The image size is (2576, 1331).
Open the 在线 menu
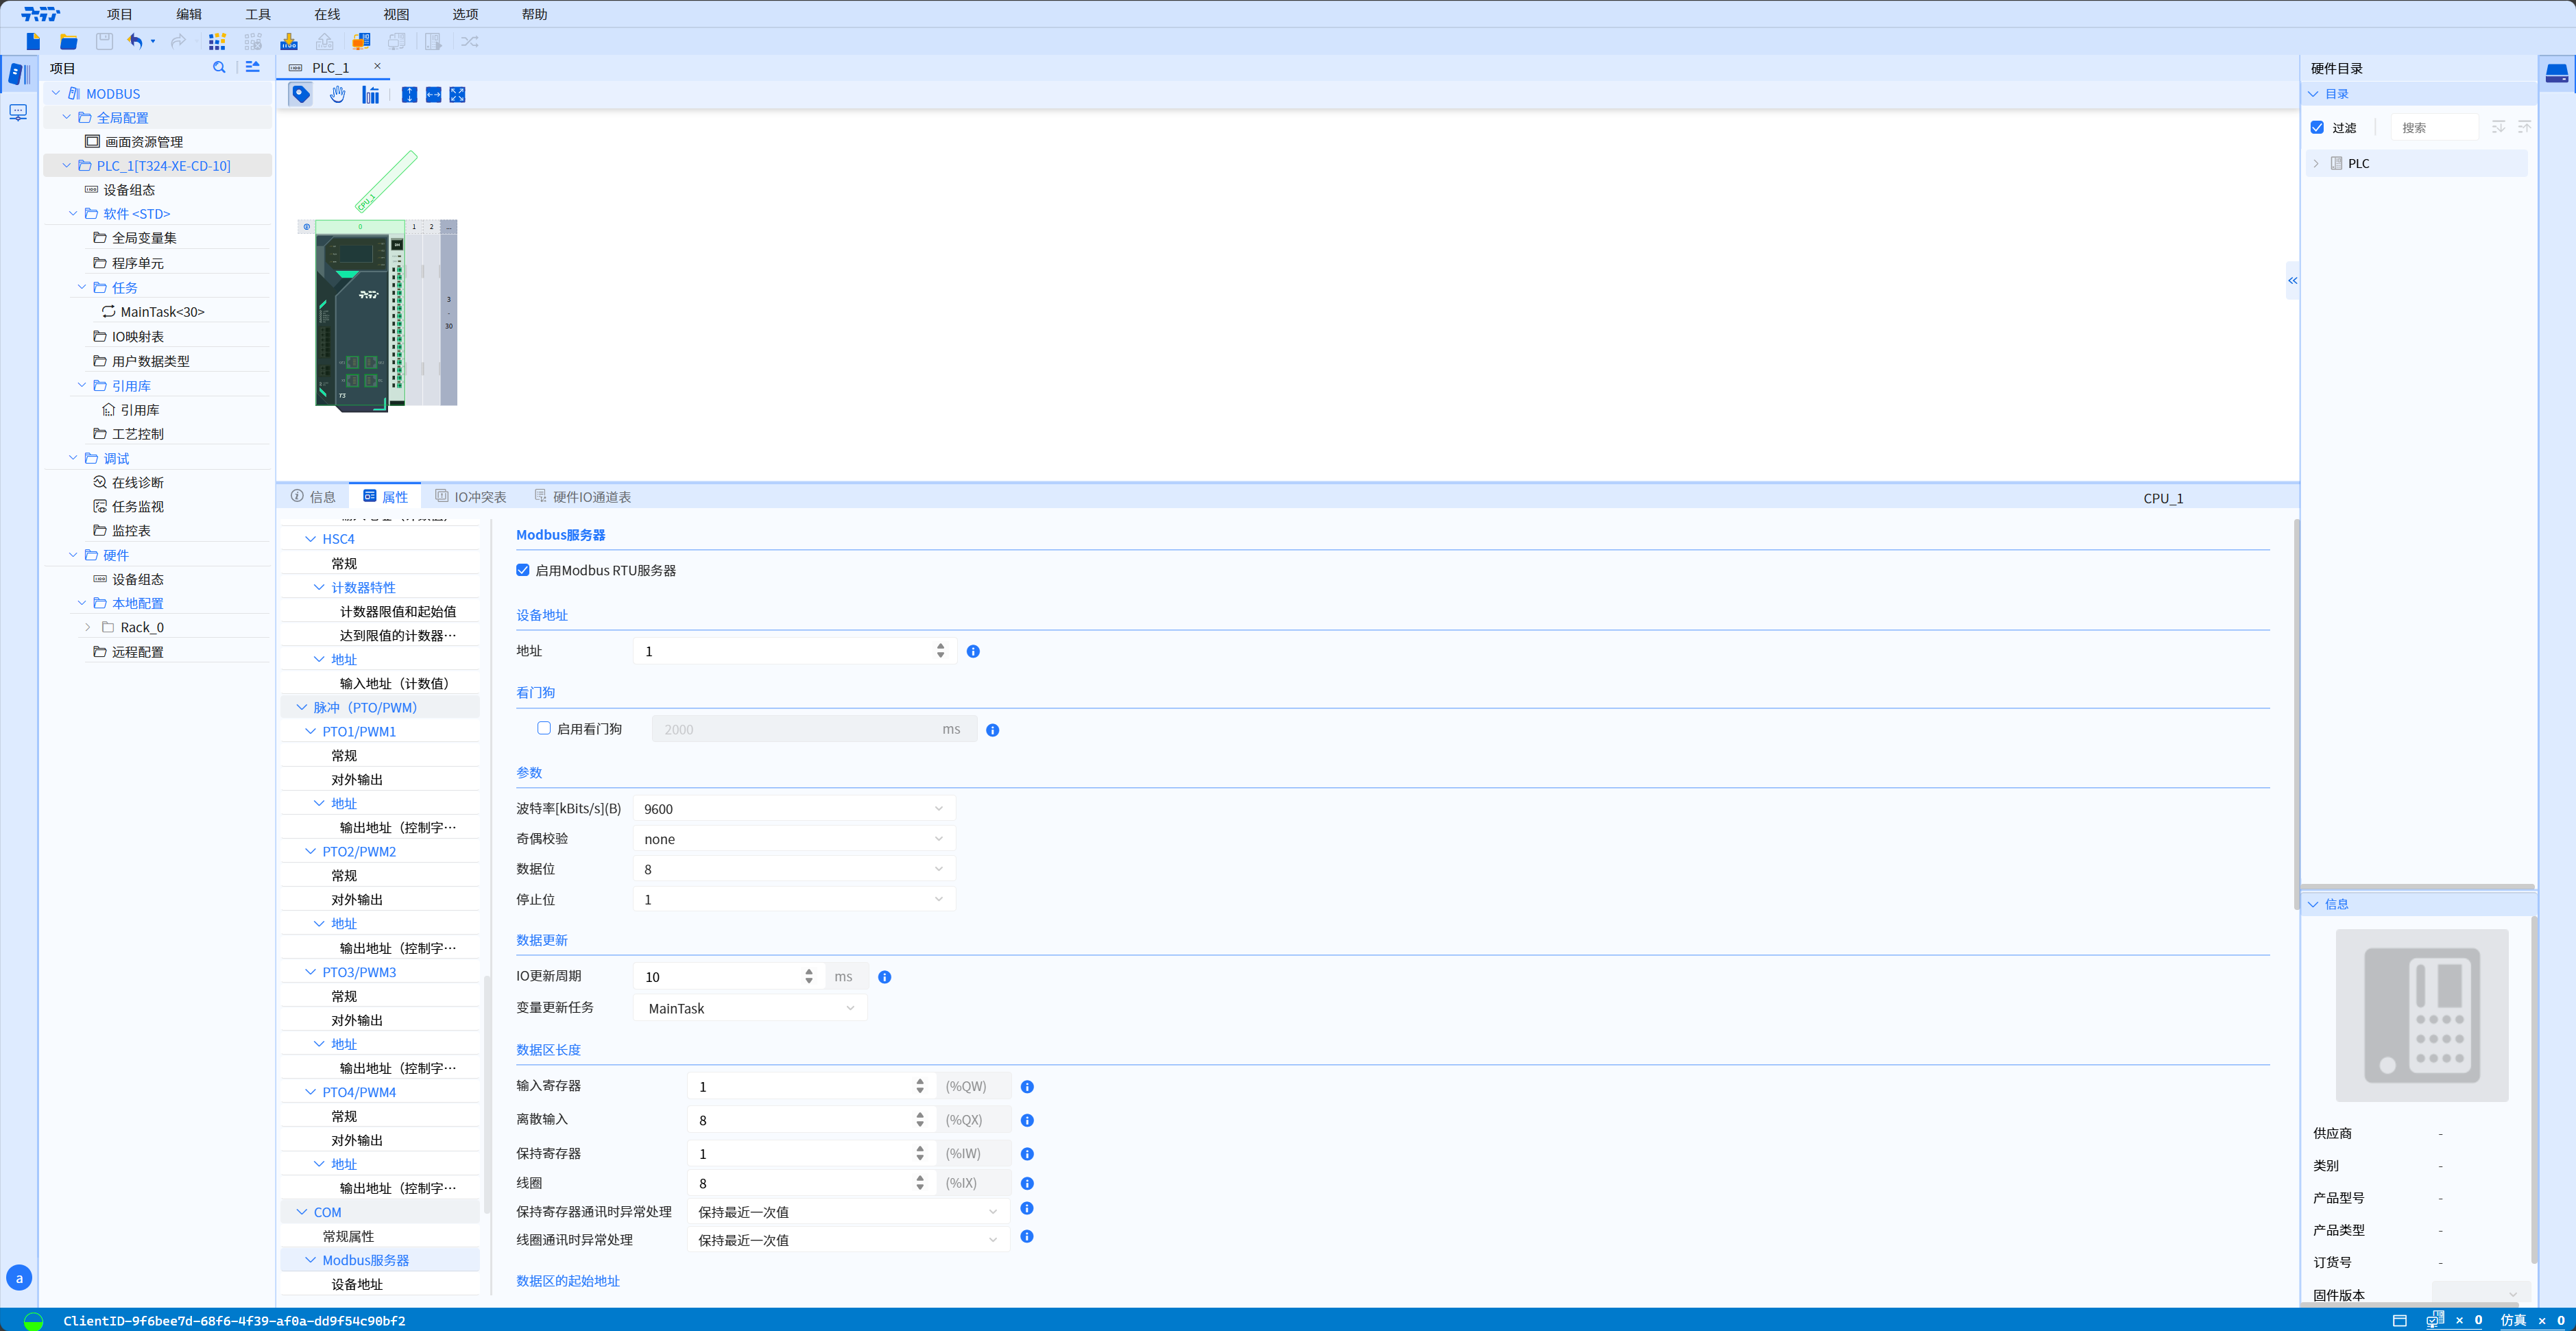pyautogui.click(x=327, y=14)
